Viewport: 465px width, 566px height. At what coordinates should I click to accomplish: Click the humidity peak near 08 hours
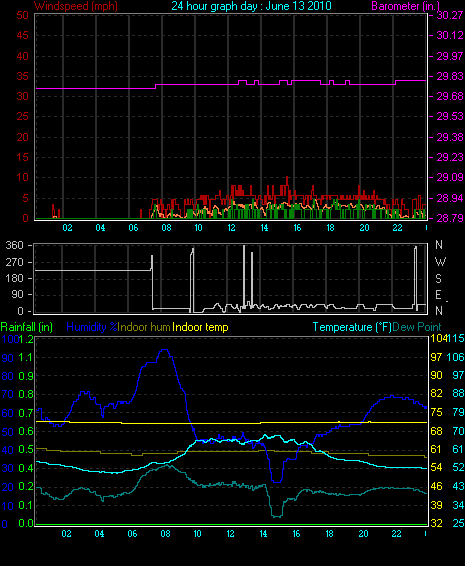165,350
